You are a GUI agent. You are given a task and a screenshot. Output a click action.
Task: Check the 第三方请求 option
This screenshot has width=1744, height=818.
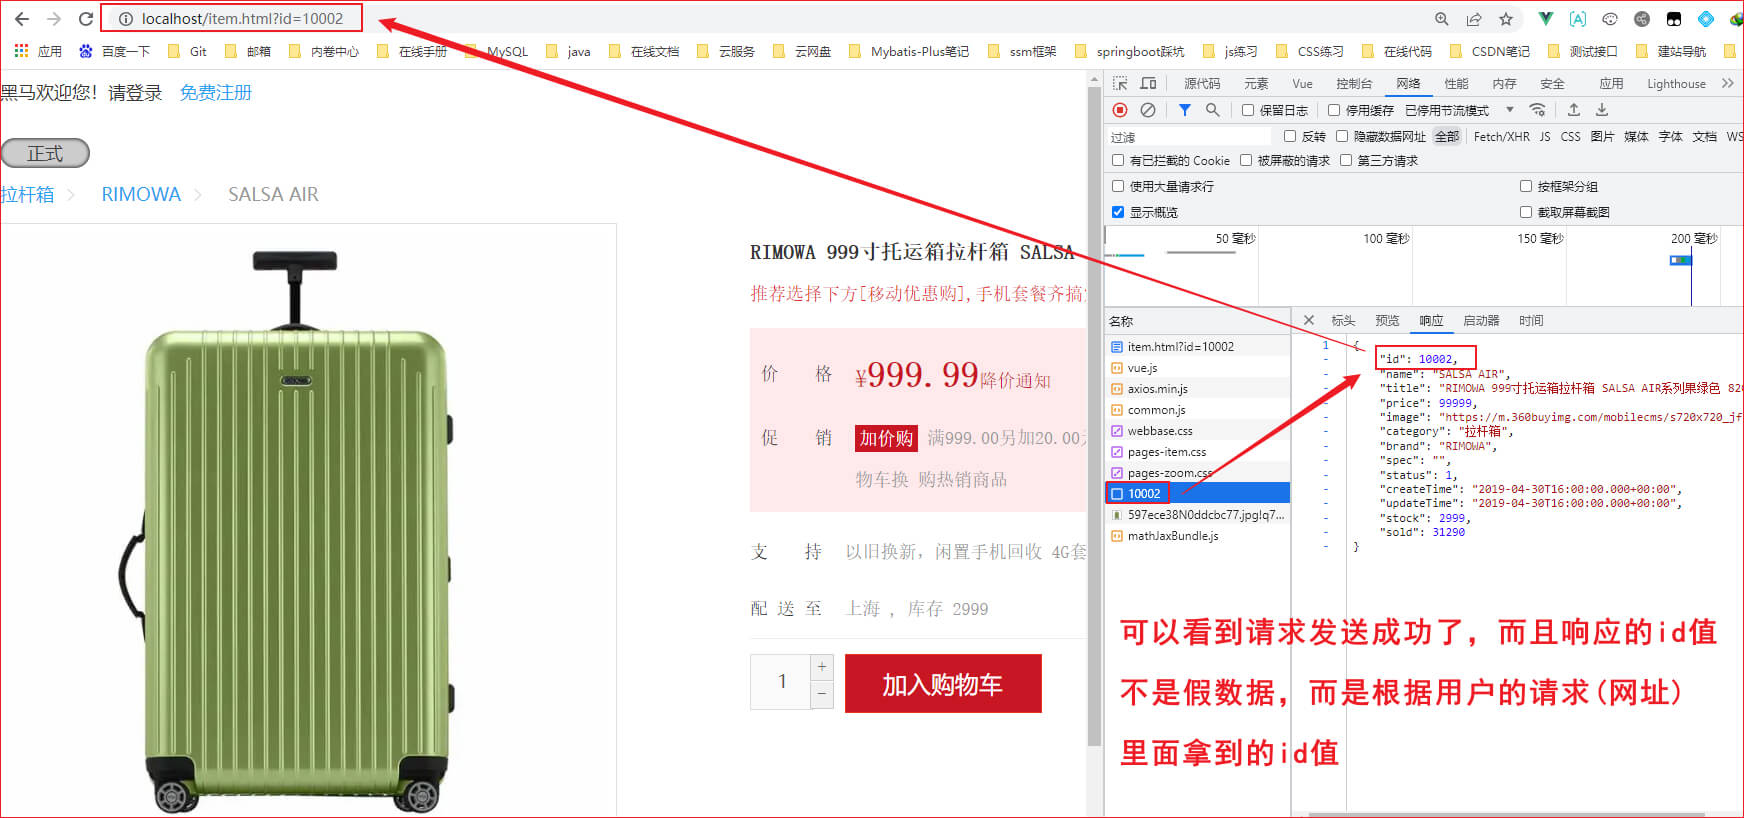point(1346,160)
